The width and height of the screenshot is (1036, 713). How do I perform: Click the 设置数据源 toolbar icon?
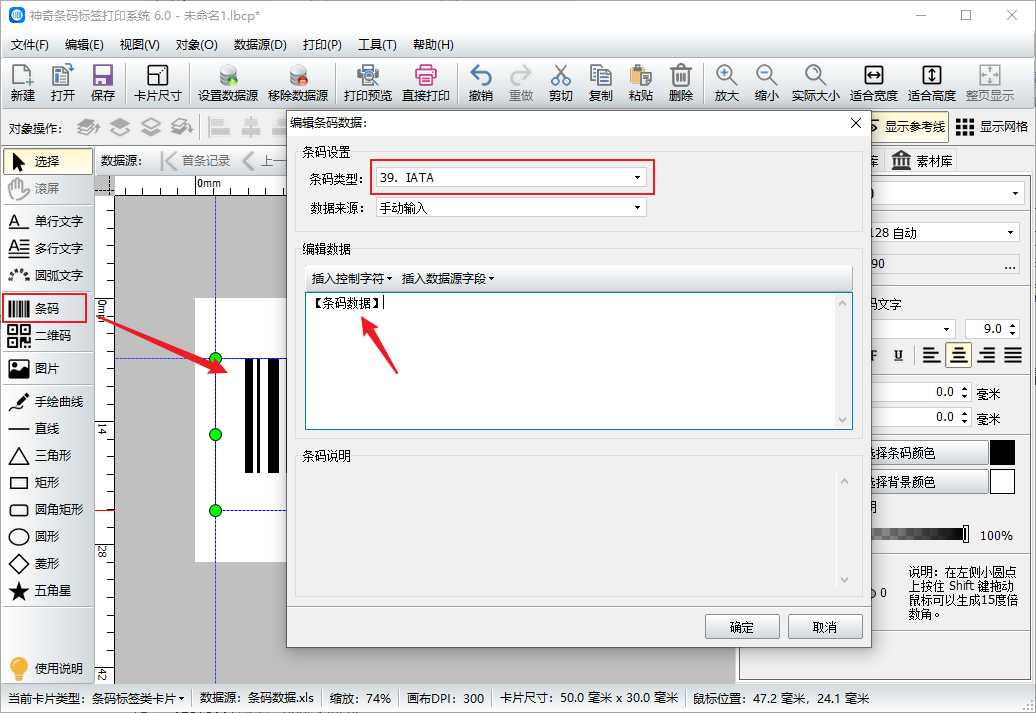pos(228,83)
